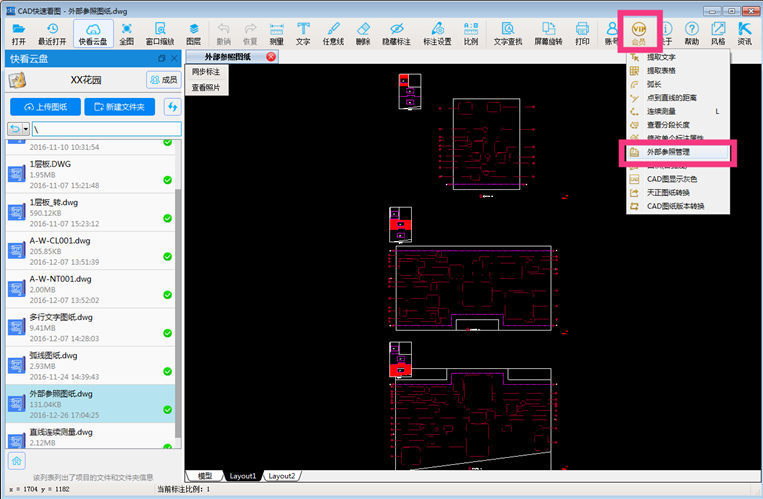The width and height of the screenshot is (763, 499).
Task: Print the drawing with 打印
Action: click(582, 34)
